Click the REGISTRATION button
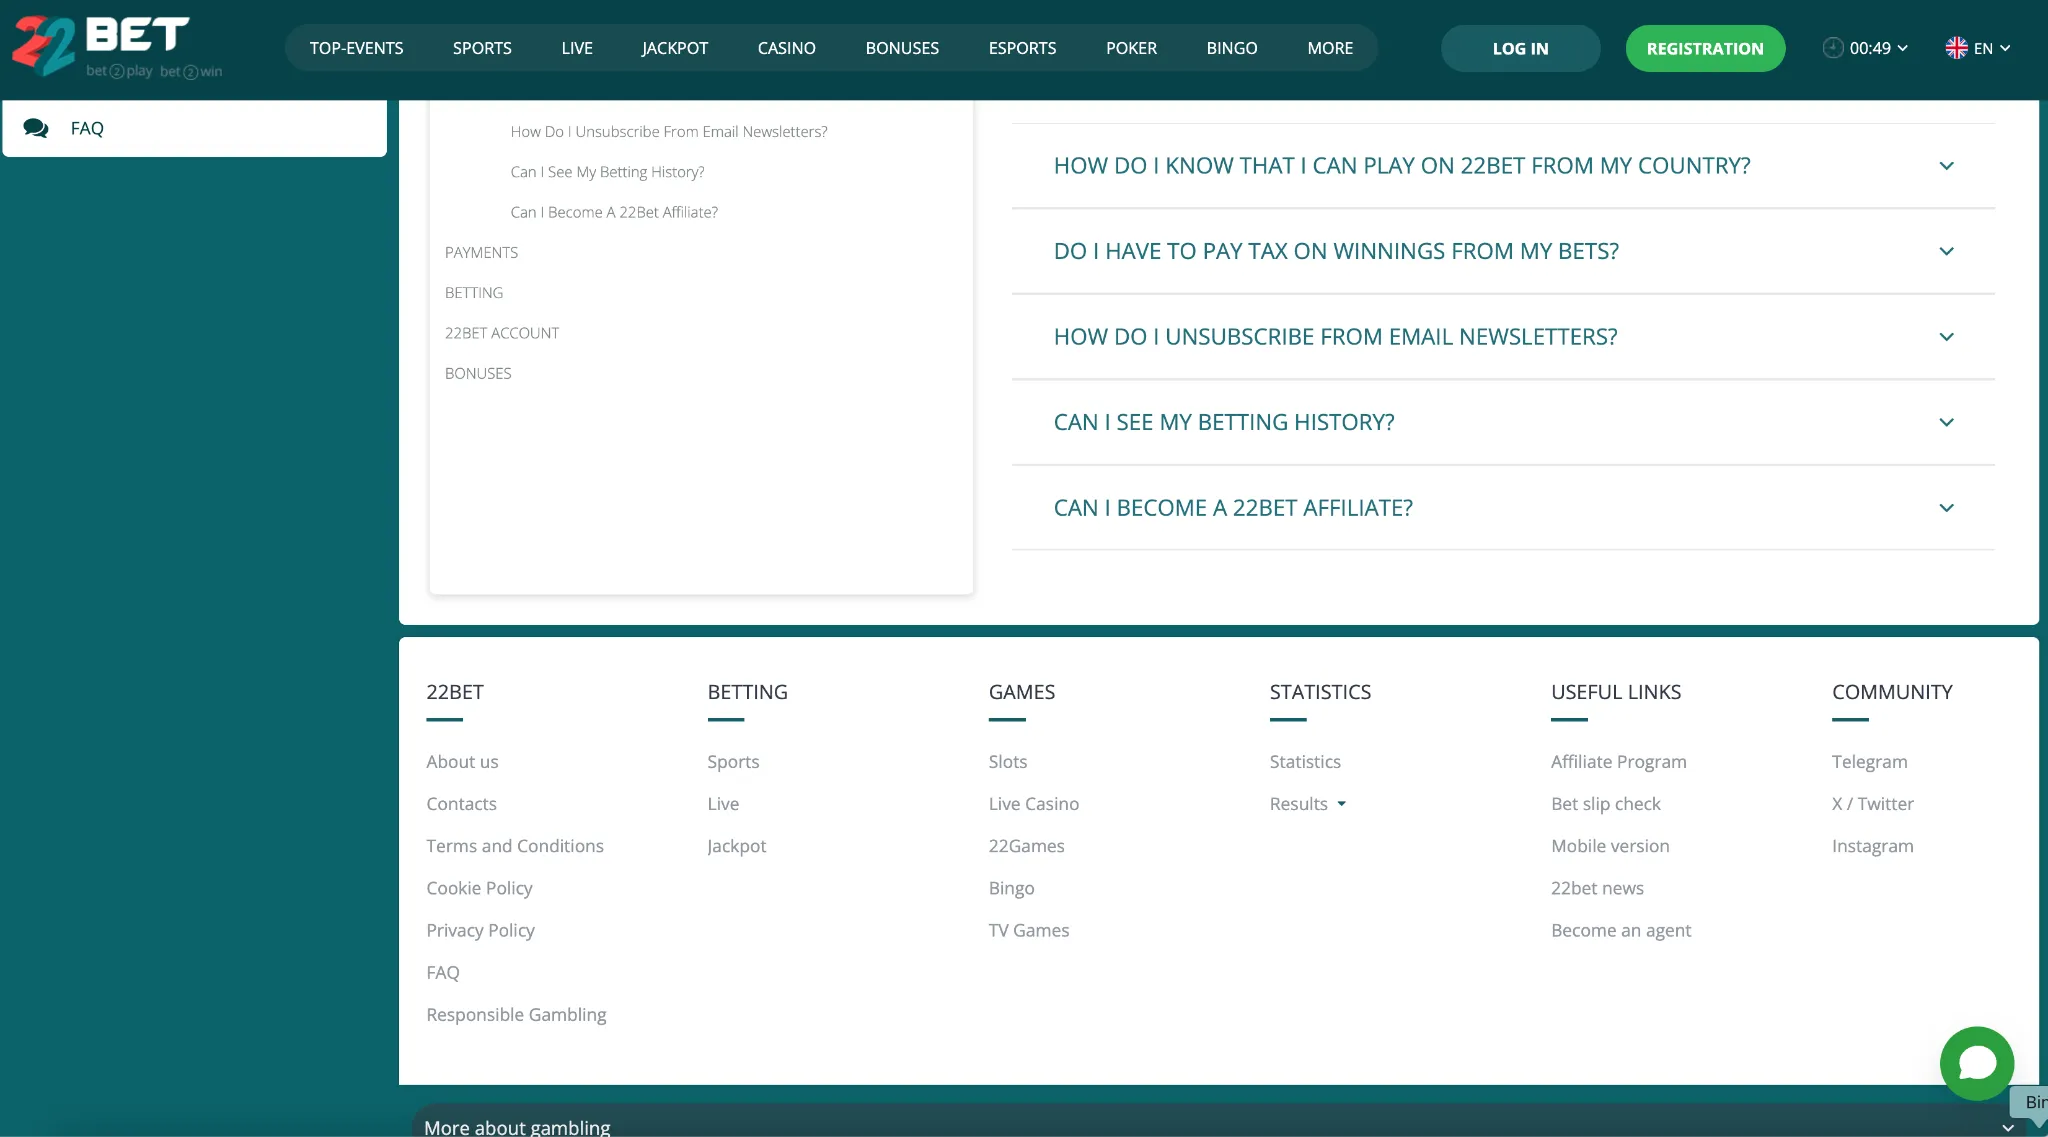2048x1137 pixels. point(1705,48)
